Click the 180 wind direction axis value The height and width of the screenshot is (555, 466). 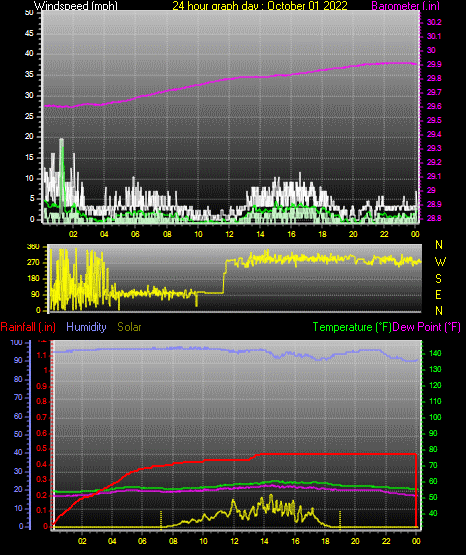coord(33,279)
